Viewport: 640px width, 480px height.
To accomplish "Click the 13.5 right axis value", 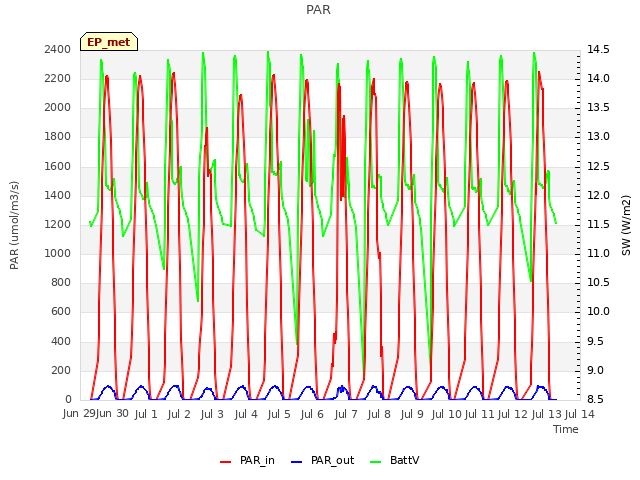I will pos(598,108).
